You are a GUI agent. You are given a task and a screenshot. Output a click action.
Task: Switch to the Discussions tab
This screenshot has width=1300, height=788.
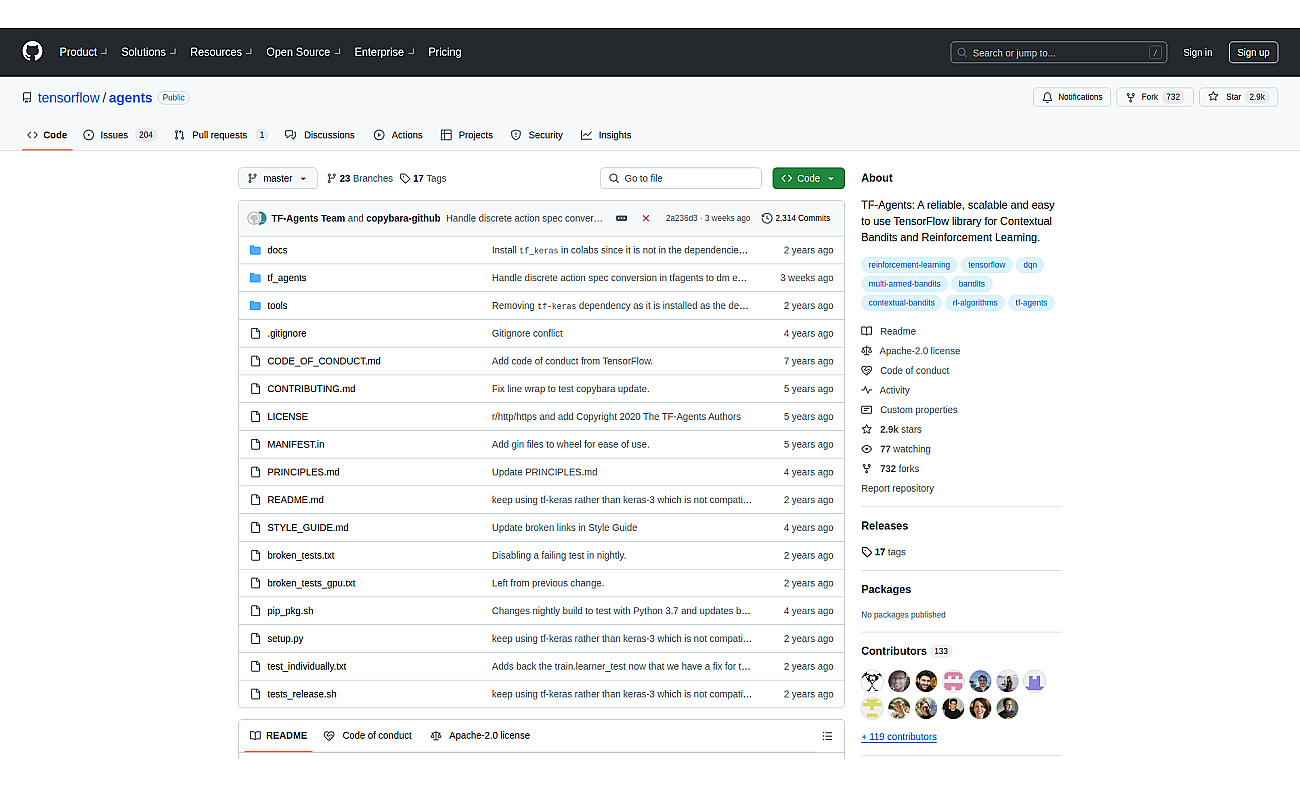[320, 135]
